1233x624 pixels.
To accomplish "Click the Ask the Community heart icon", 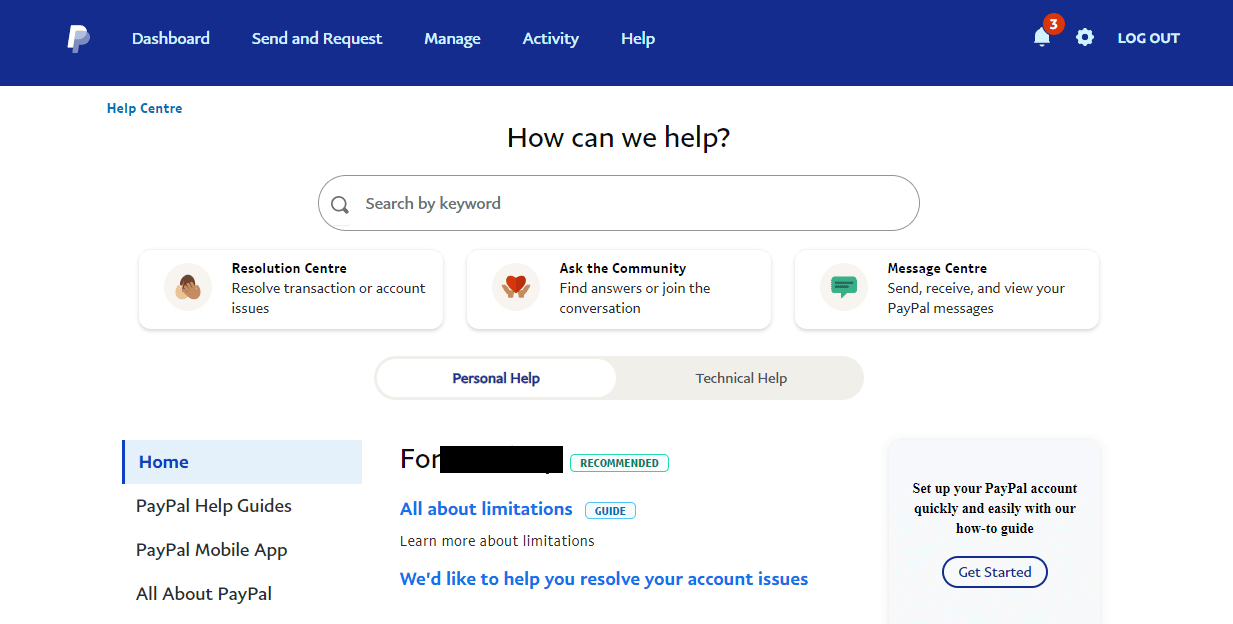I will click(x=516, y=288).
